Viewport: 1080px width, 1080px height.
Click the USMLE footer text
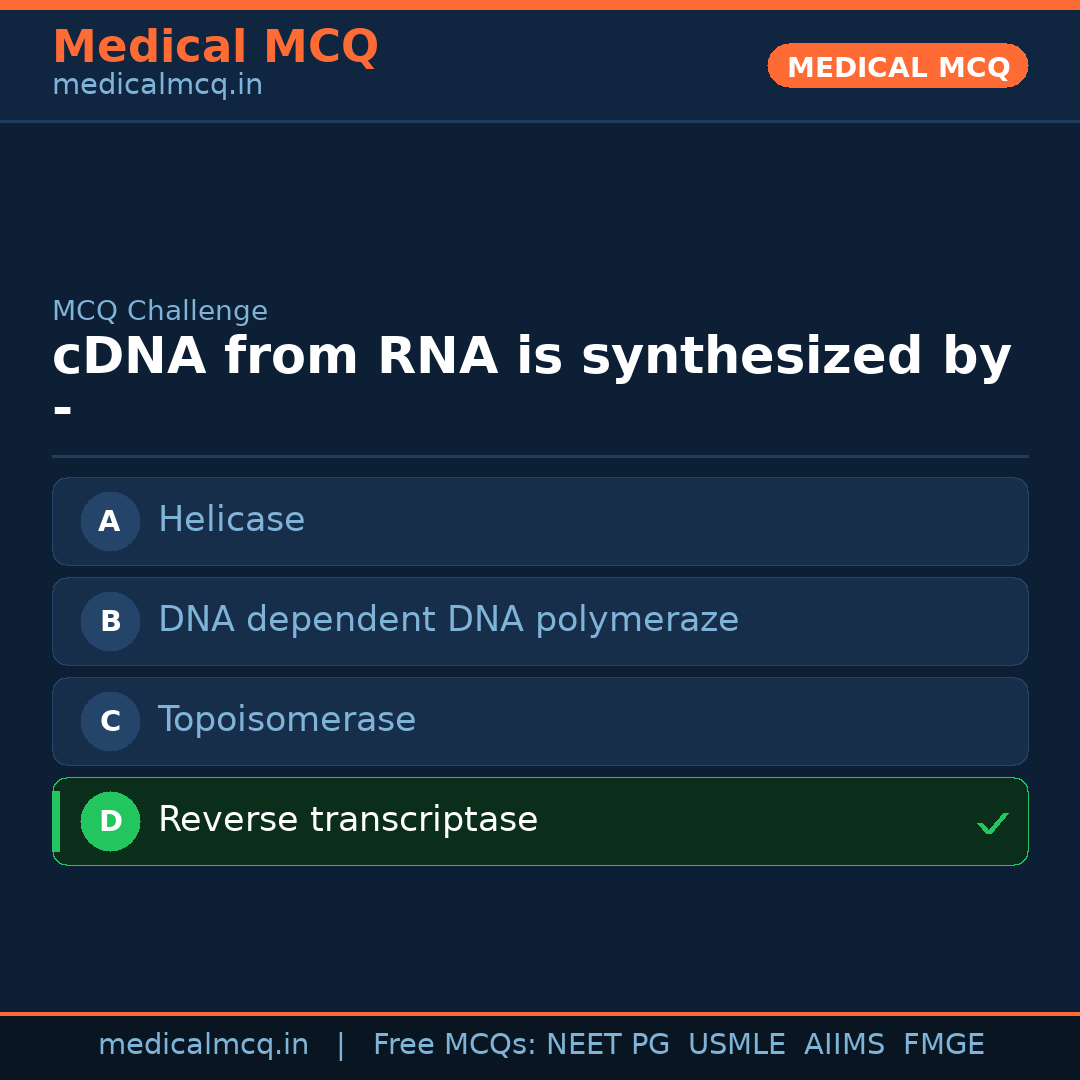pos(736,1045)
